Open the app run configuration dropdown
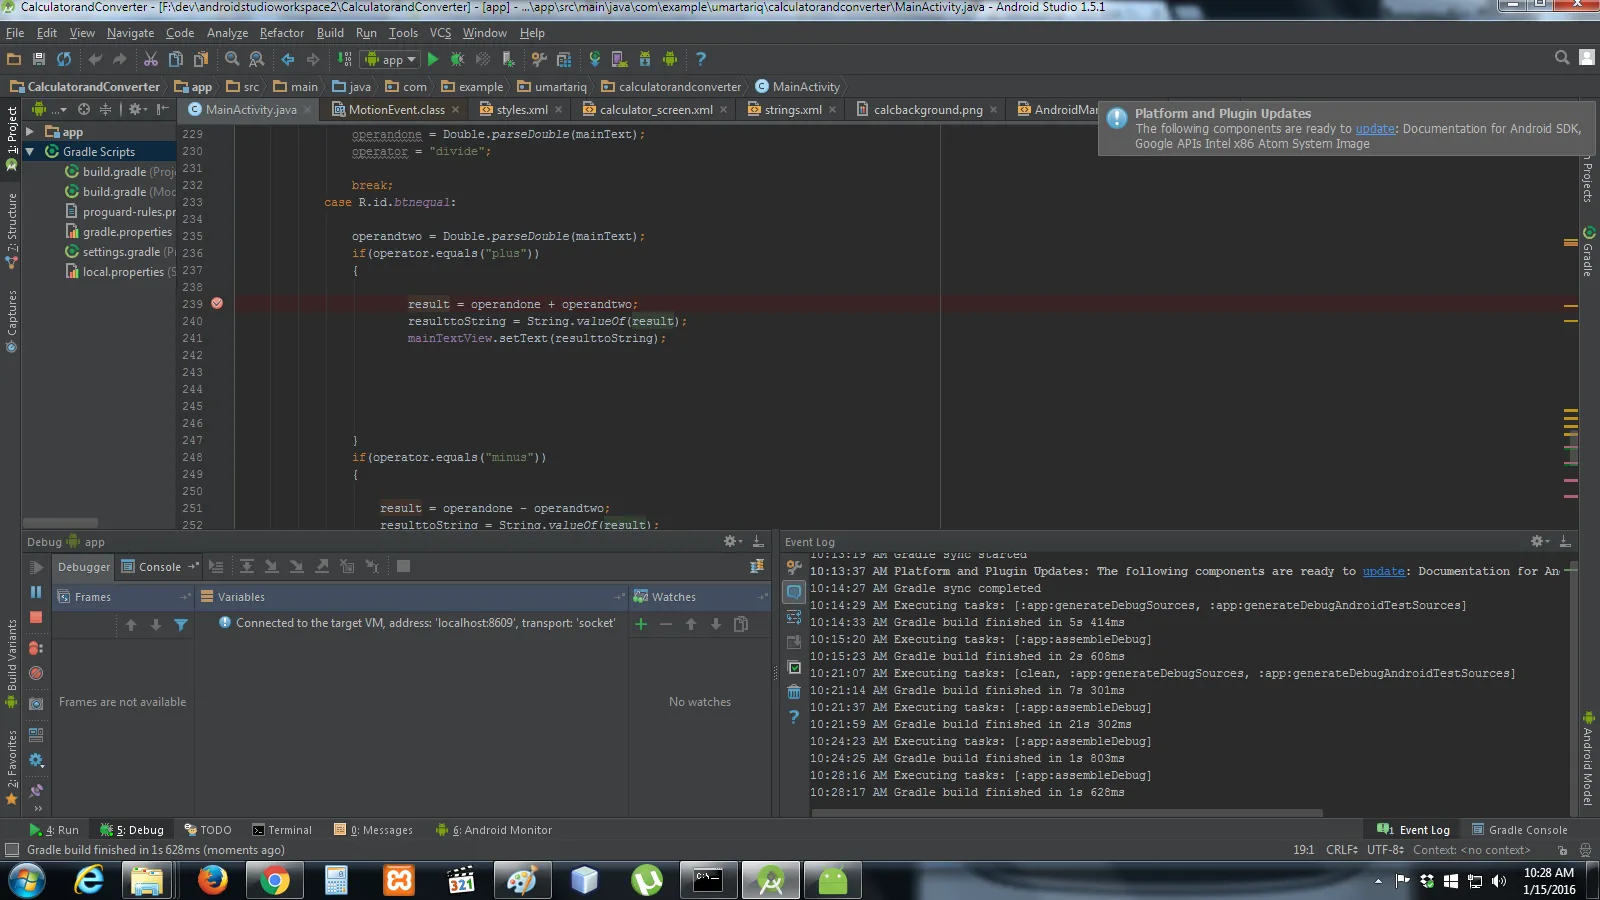Viewport: 1600px width, 900px height. 391,59
